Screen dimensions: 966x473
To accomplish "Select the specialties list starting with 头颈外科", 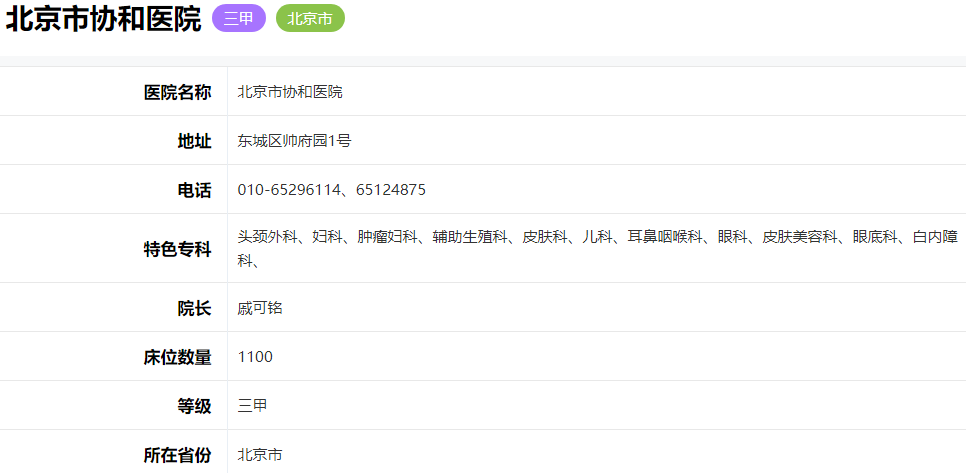I will [x=598, y=249].
